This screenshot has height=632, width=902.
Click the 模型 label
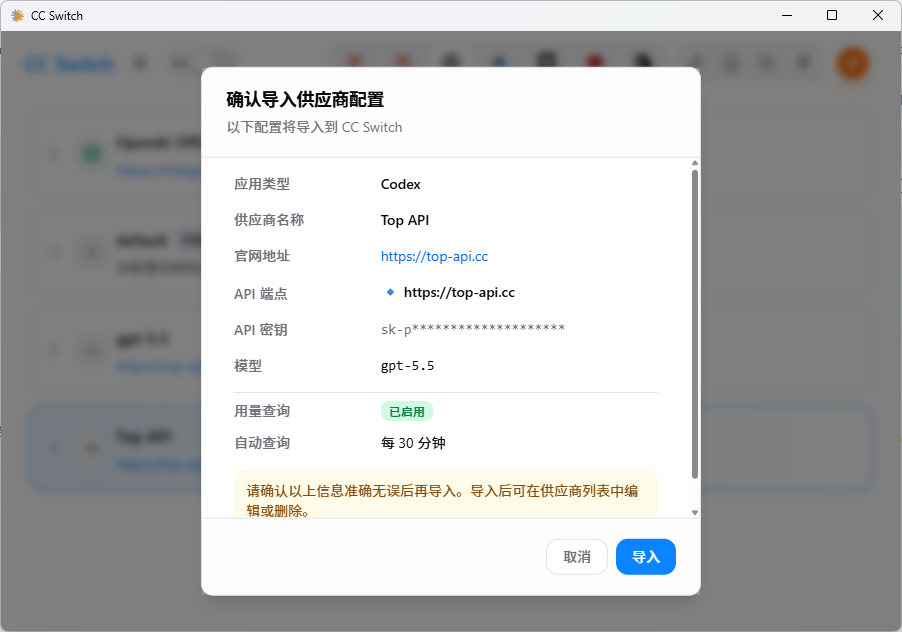(x=248, y=366)
